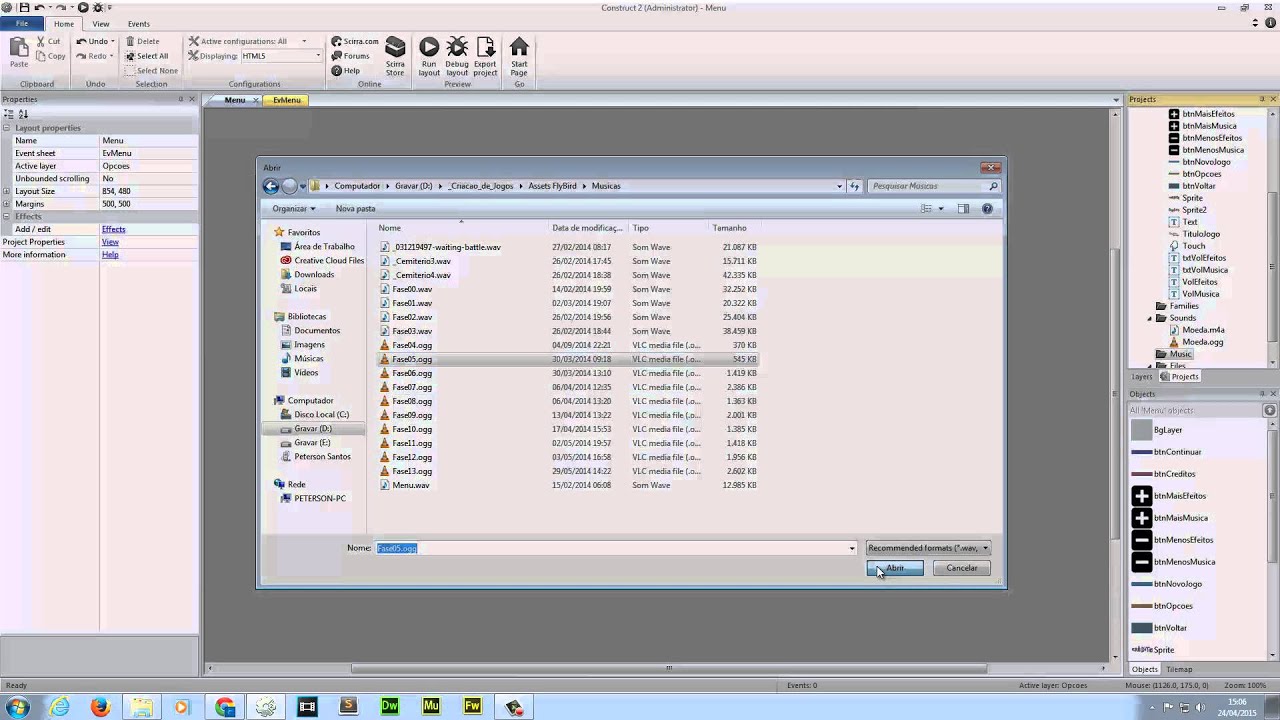Click the Abrir button
The image size is (1280, 720).
click(x=895, y=568)
